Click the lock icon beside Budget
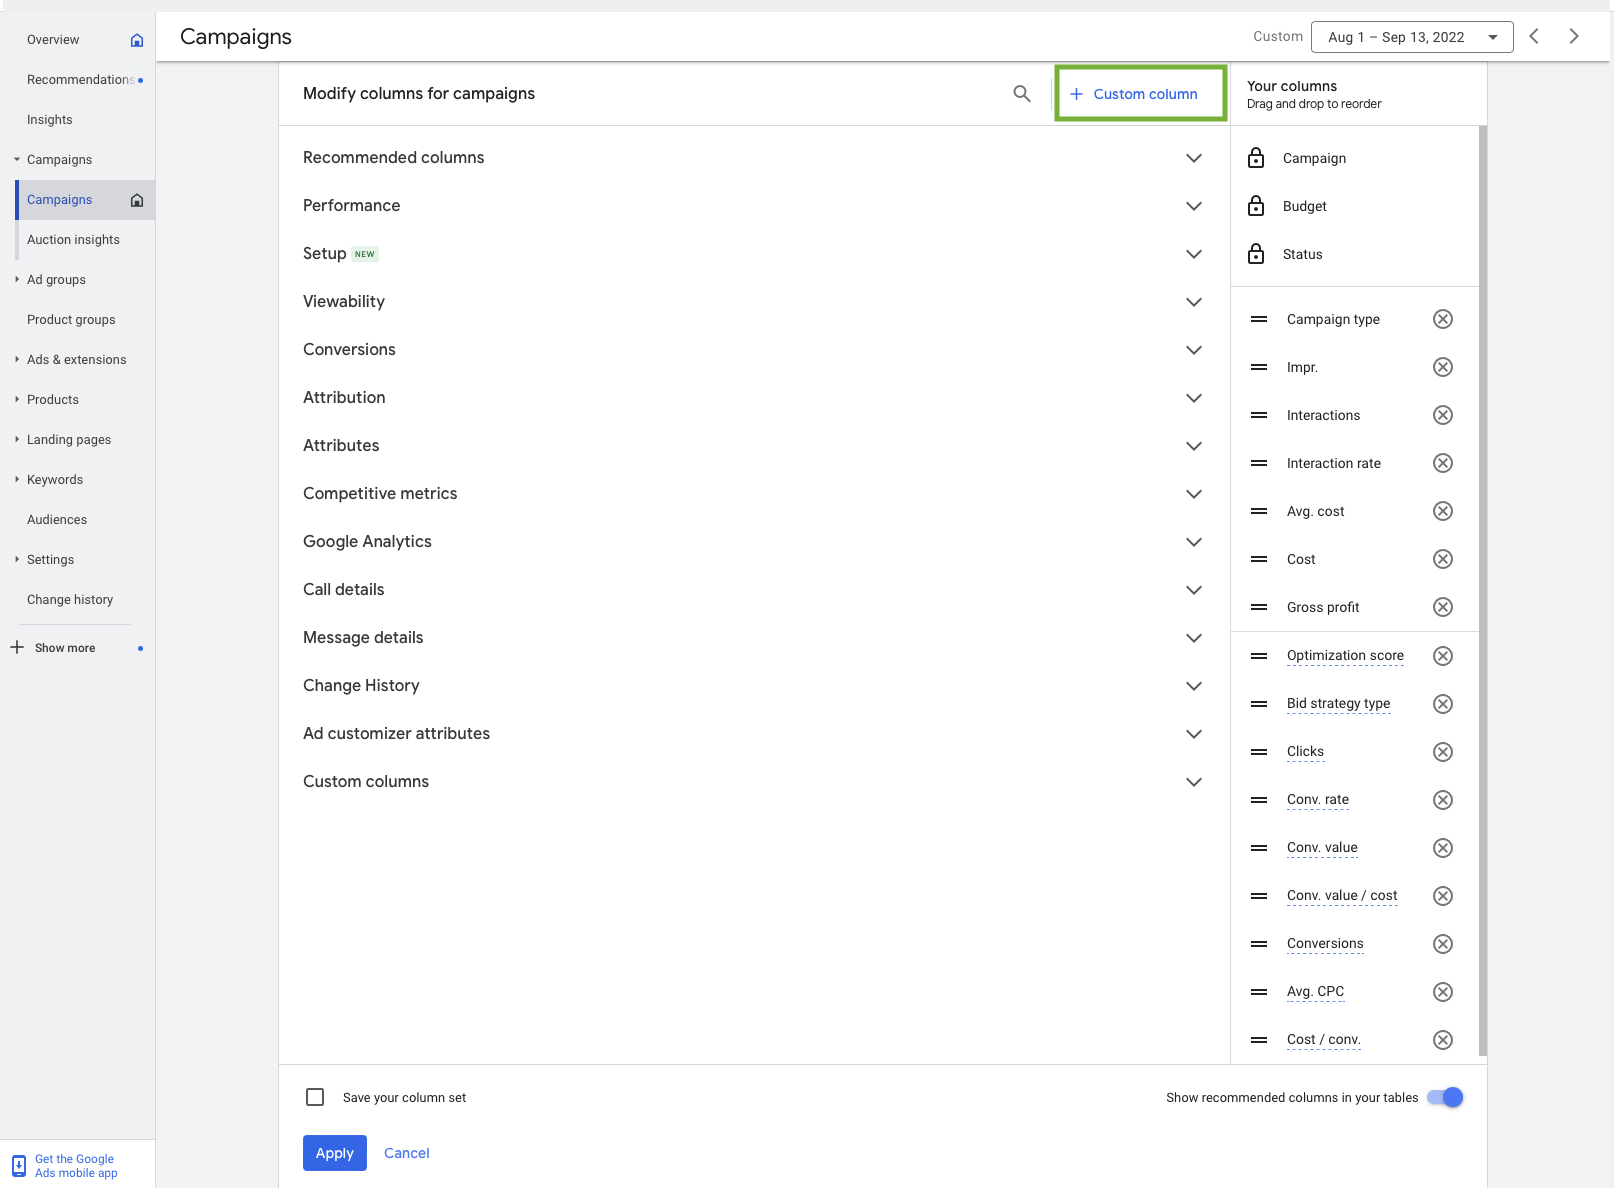The image size is (1614, 1188). pos(1256,206)
